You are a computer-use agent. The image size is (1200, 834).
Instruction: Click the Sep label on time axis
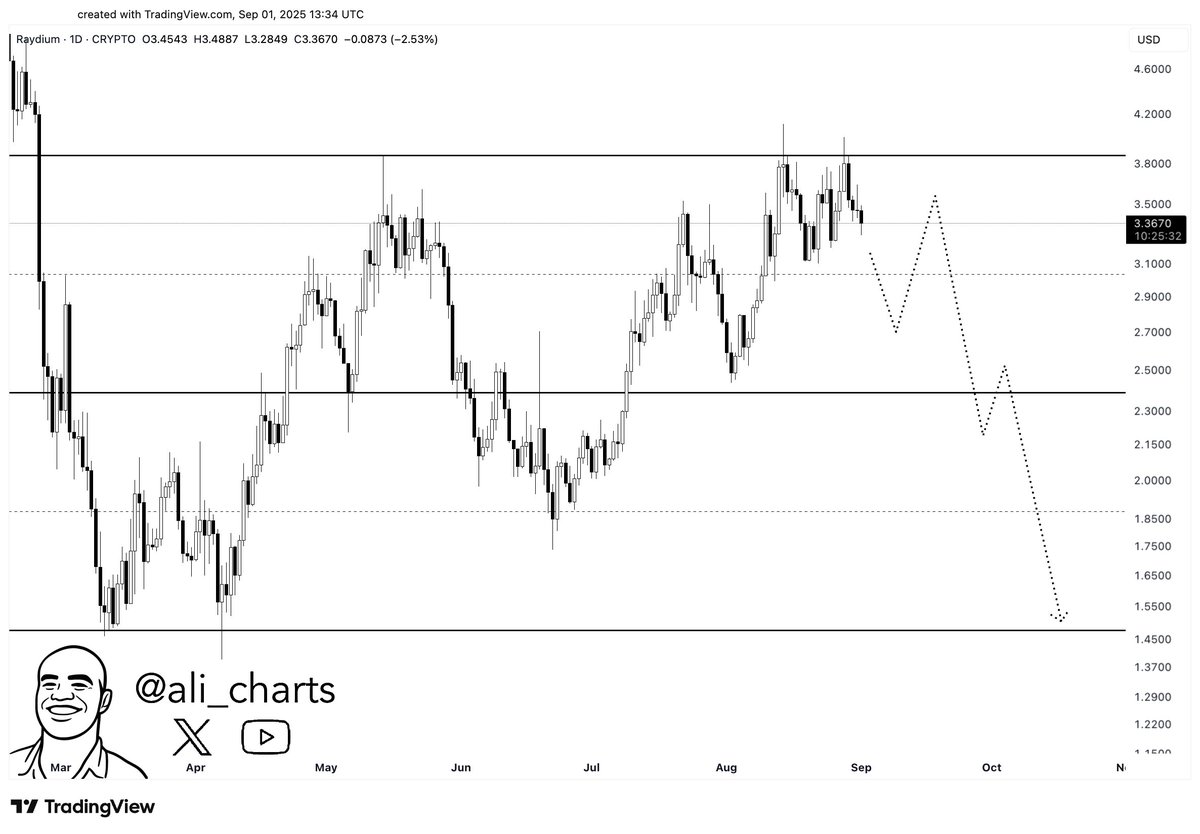click(x=861, y=768)
